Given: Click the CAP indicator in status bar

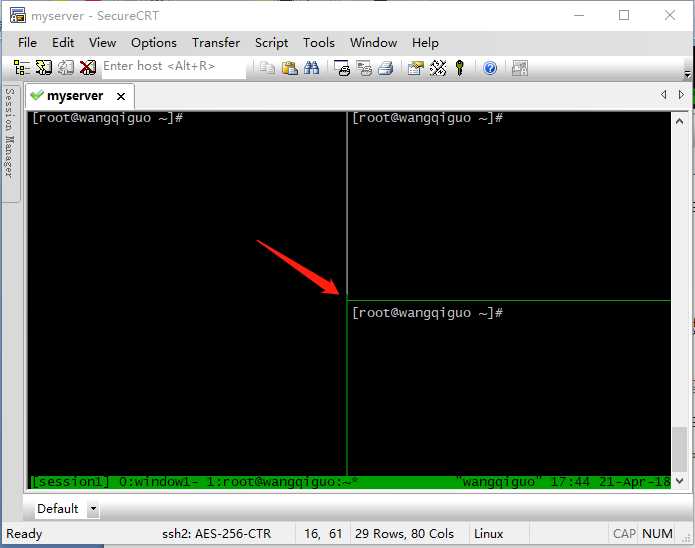Looking at the screenshot, I should click(624, 533).
